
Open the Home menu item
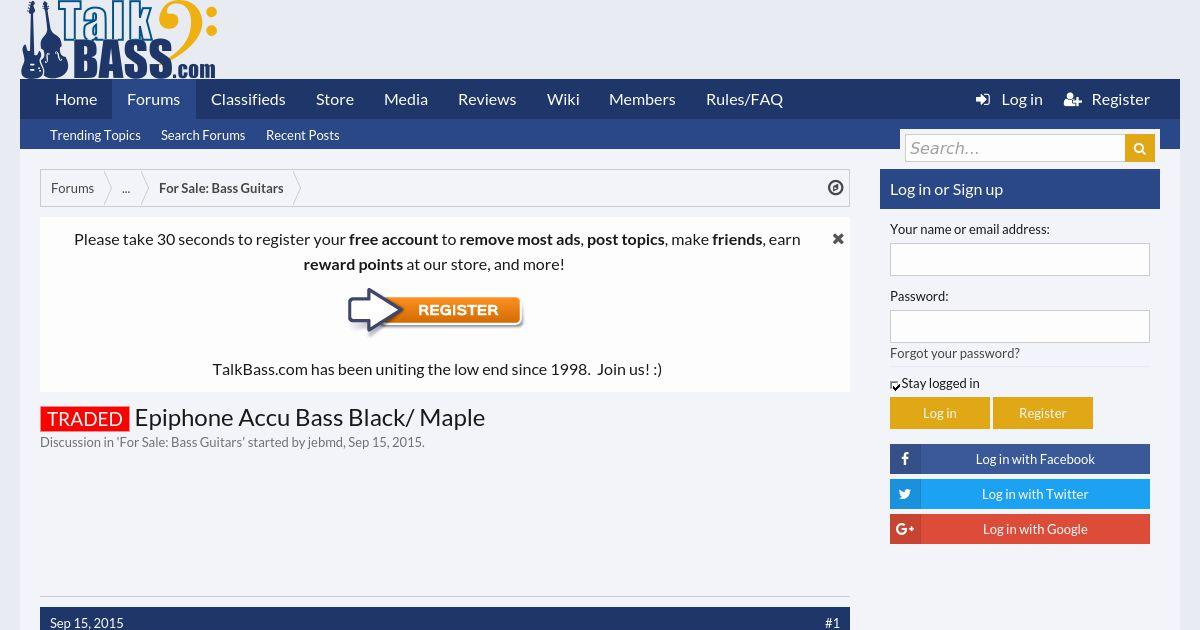click(x=76, y=99)
